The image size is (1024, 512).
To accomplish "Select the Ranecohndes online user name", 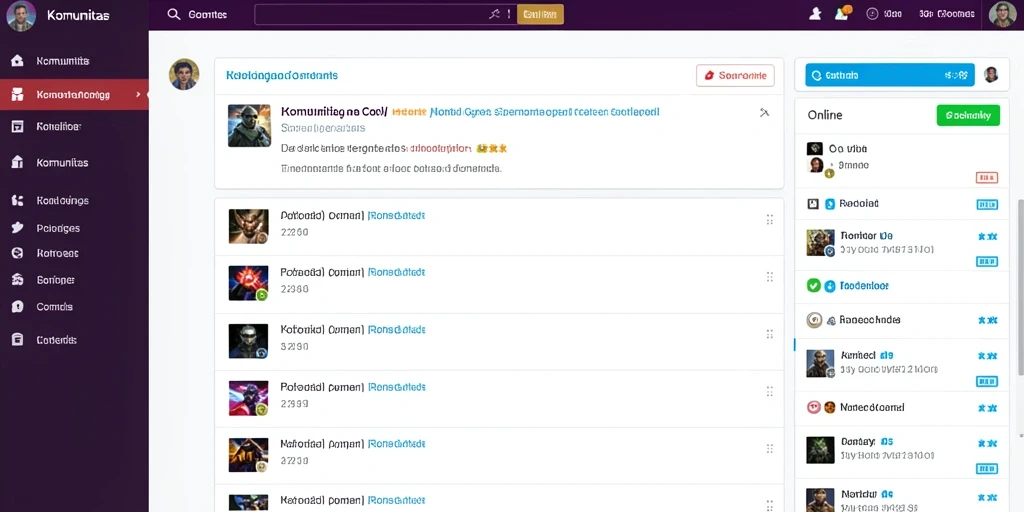I will [870, 320].
